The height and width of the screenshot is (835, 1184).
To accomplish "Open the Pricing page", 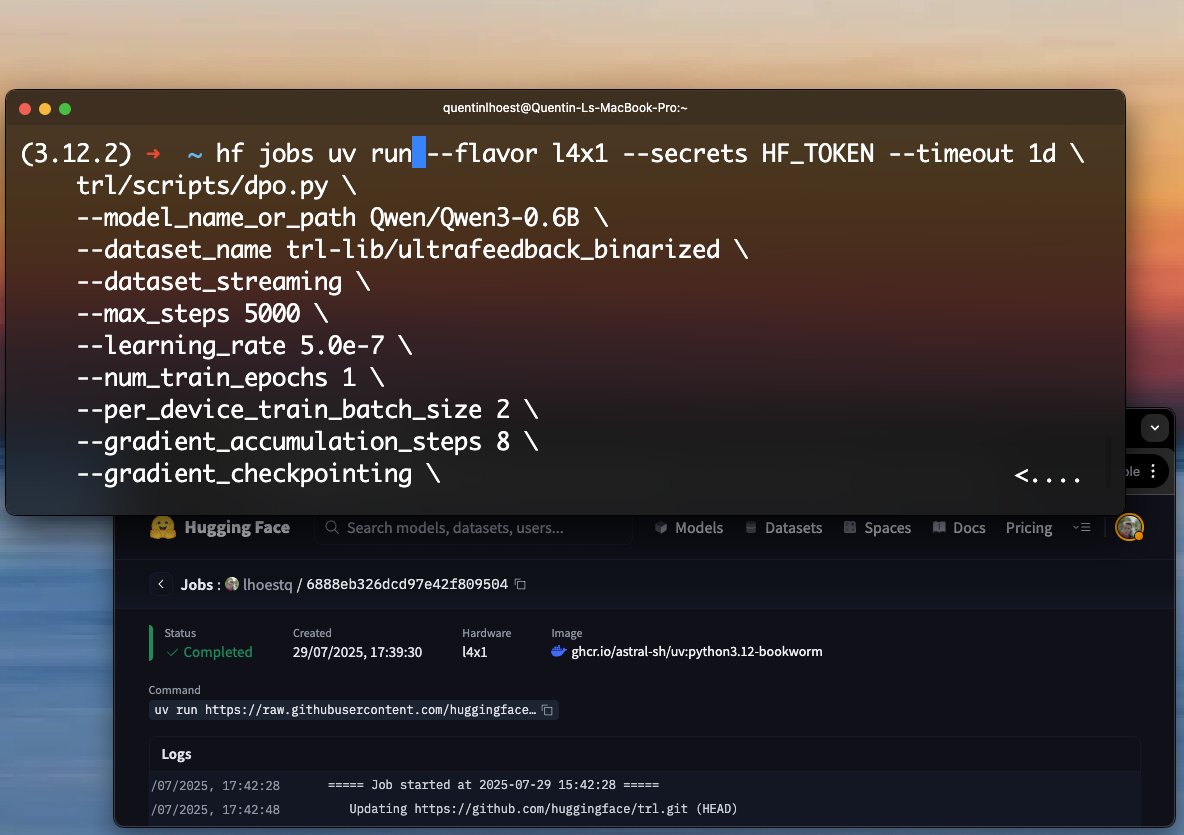I will [x=1028, y=528].
